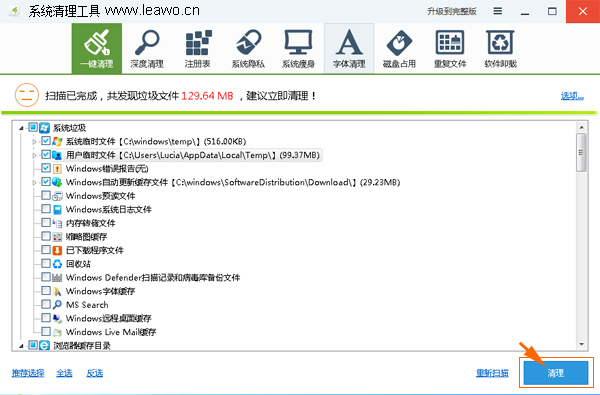
Task: Check the Windows预读文件 checkbox
Action: (46, 196)
